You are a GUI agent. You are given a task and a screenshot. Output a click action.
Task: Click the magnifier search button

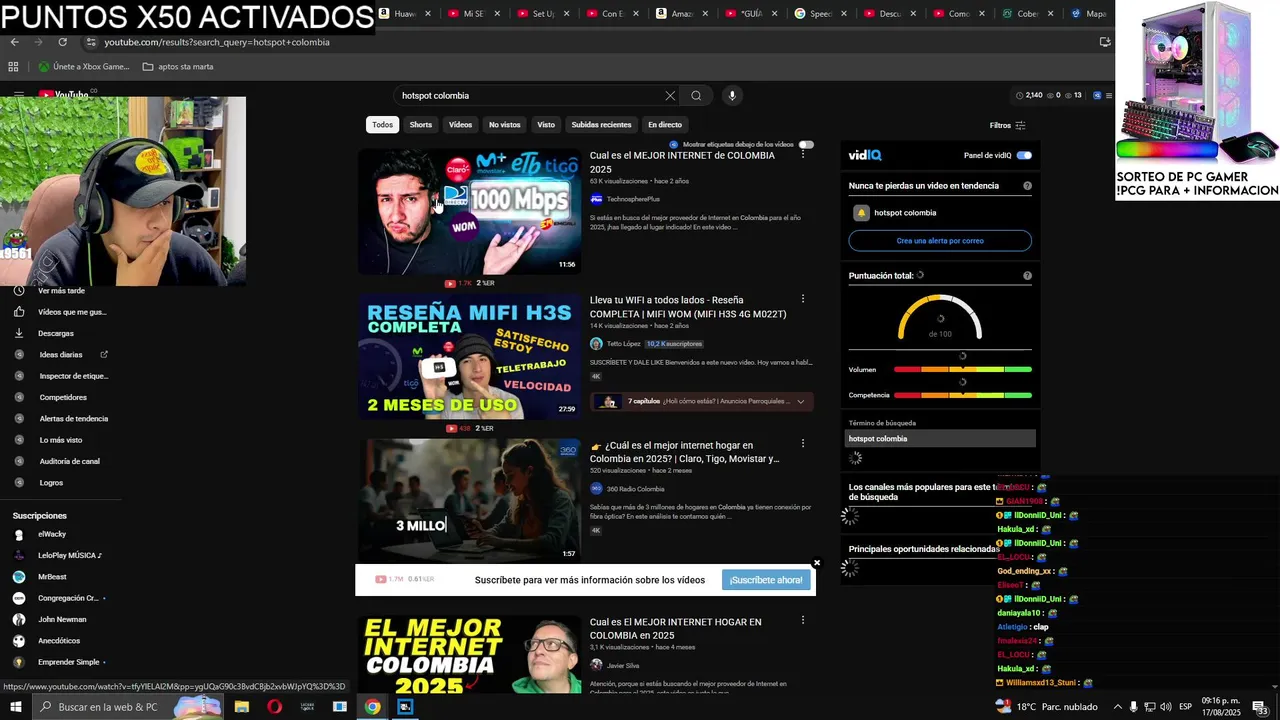click(696, 96)
